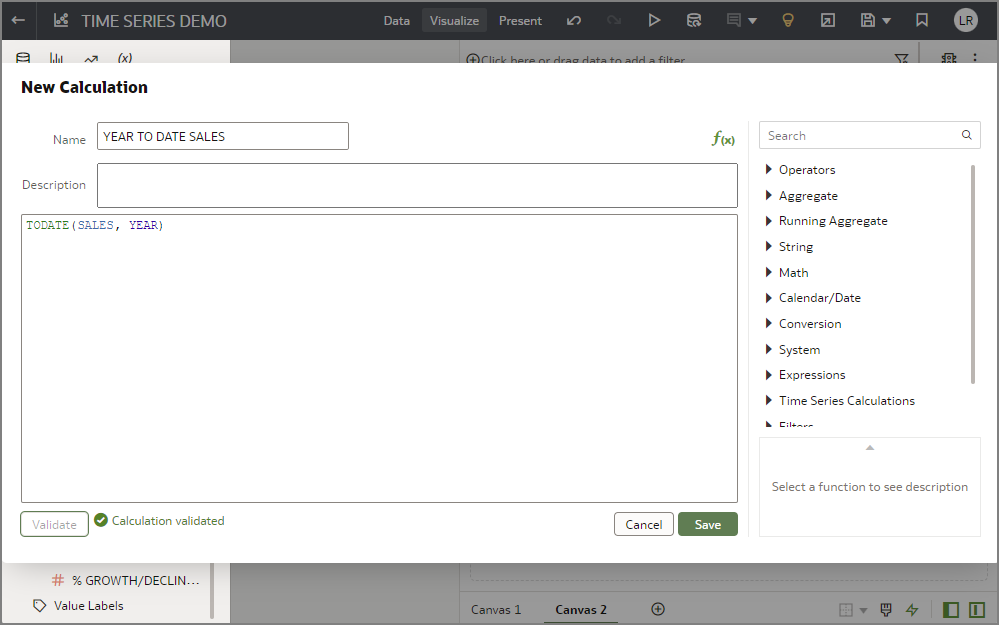Viewport: 999px width, 625px height.
Task: Open the notes icon in header
Action: click(x=734, y=20)
